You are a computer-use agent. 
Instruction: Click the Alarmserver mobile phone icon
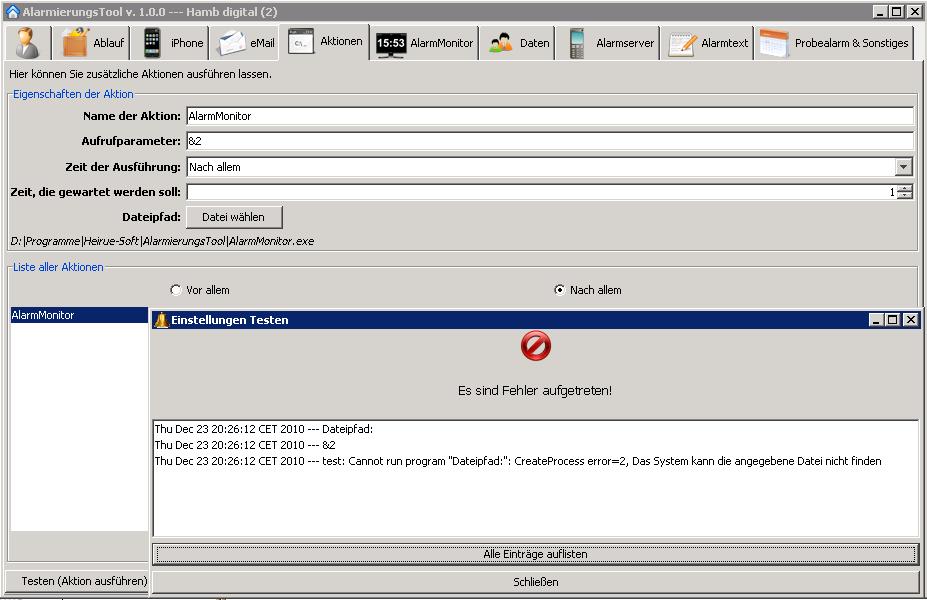(x=577, y=43)
